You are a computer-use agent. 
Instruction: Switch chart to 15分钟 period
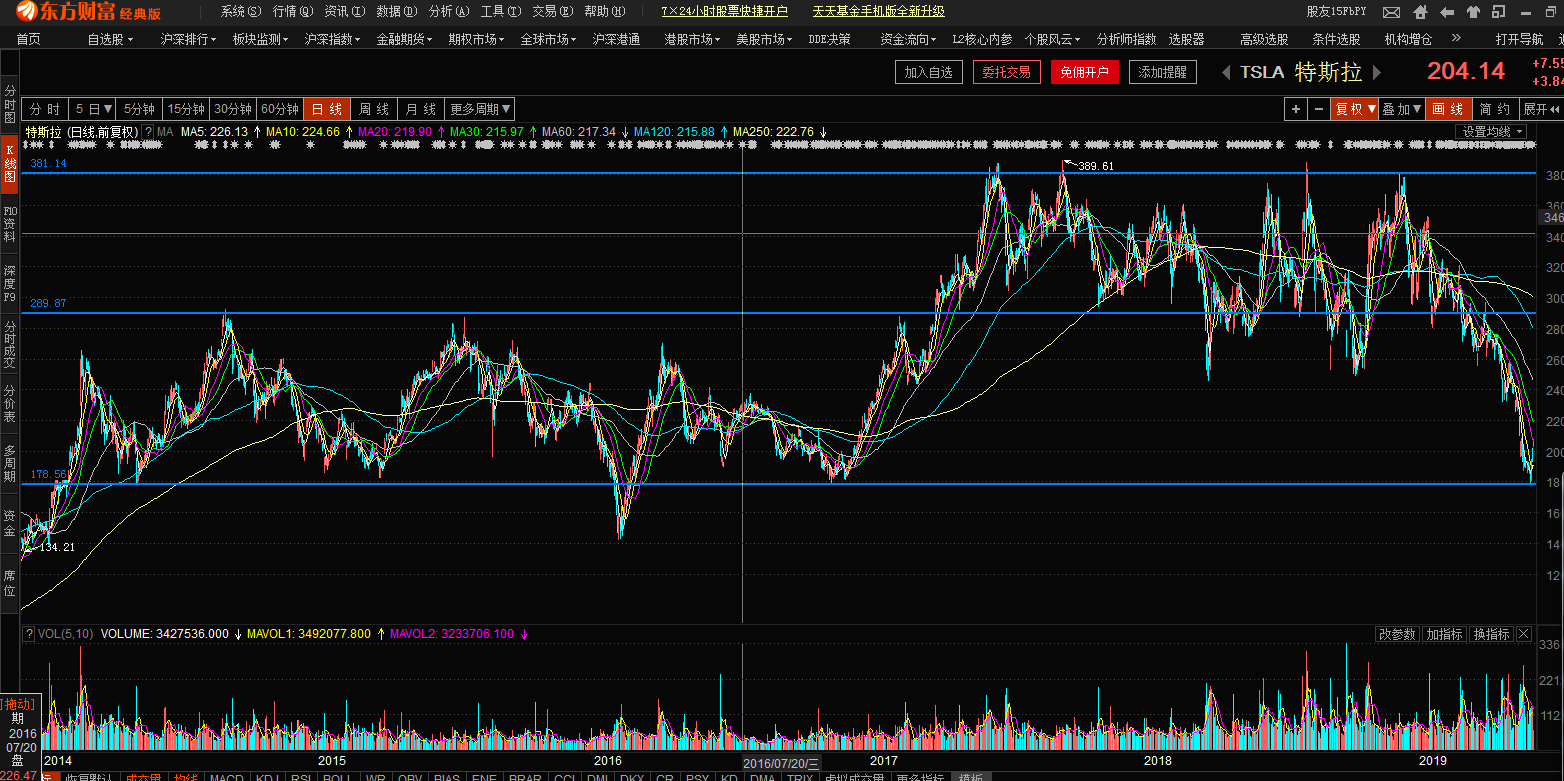coord(186,109)
